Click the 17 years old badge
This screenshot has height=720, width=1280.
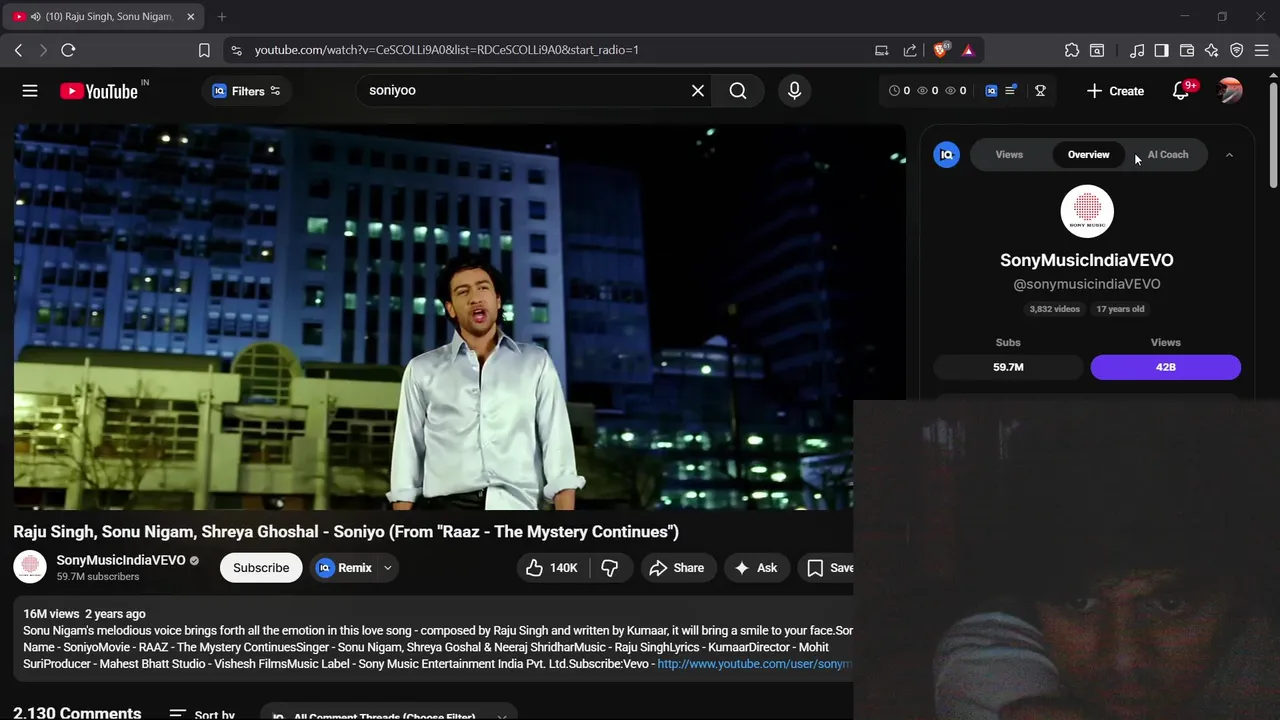(1120, 309)
